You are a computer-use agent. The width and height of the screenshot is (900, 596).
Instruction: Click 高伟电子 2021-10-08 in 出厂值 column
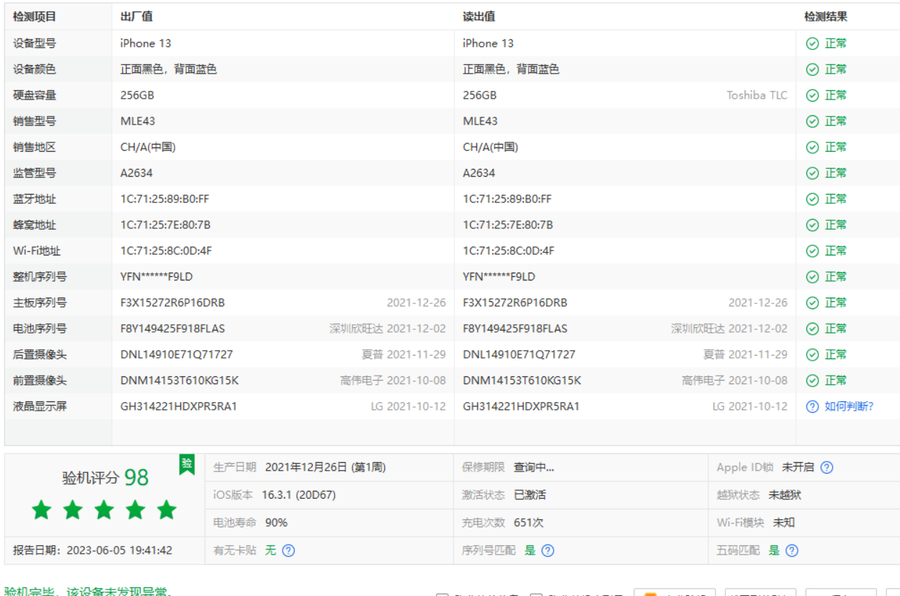[x=393, y=381]
